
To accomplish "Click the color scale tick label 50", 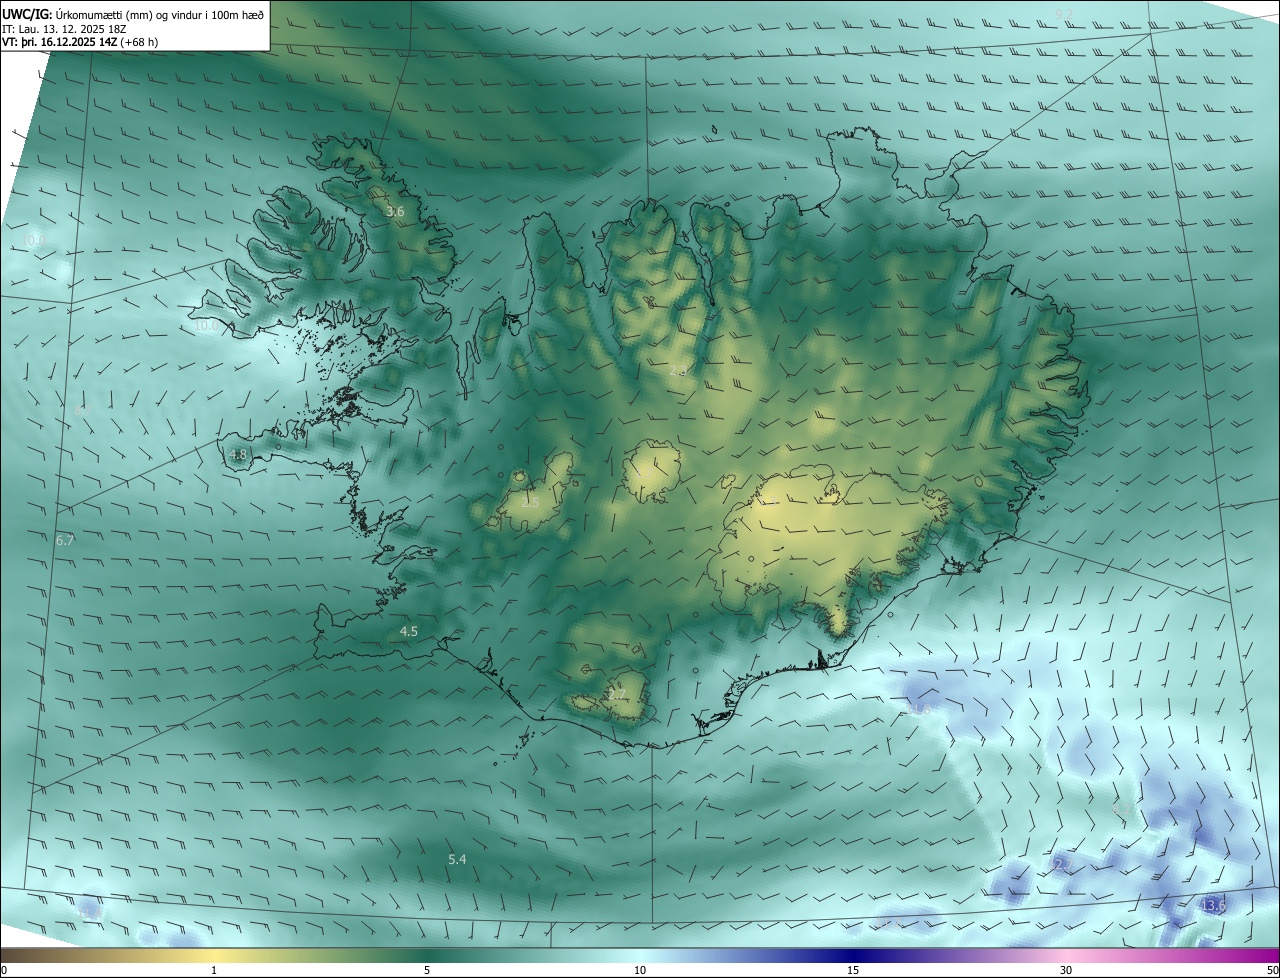I will pos(1272,970).
